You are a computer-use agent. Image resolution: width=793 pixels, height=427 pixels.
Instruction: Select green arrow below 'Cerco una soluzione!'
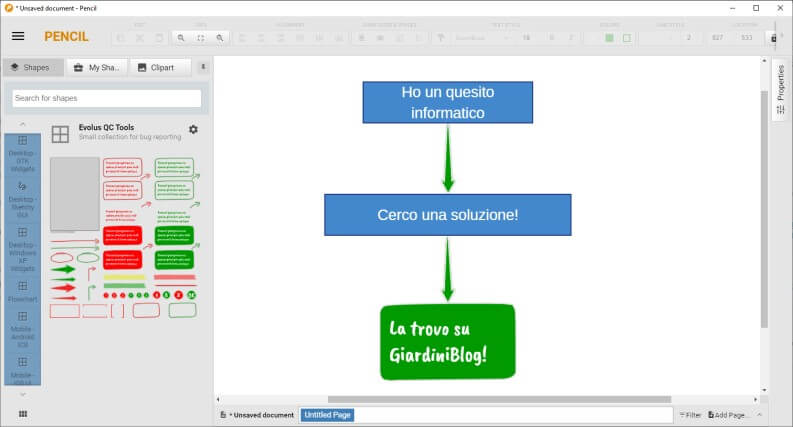[x=448, y=270]
